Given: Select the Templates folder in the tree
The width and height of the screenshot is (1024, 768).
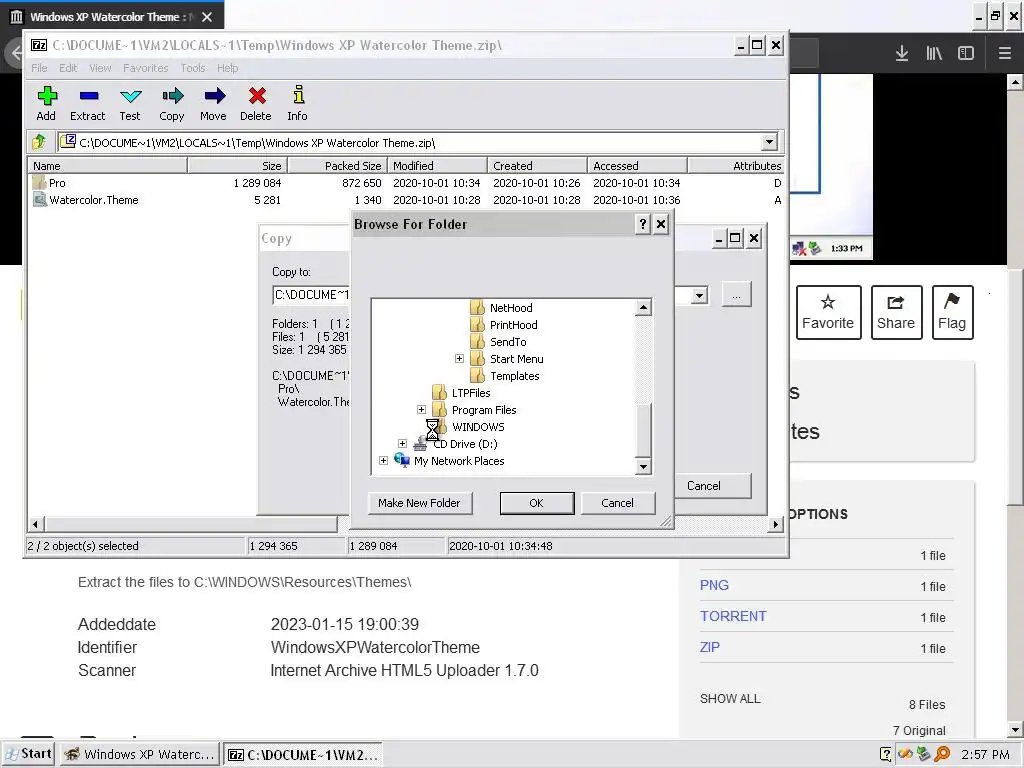Looking at the screenshot, I should tap(515, 376).
